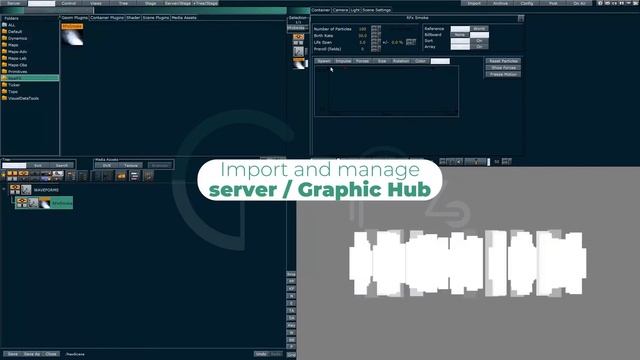Open the Post section

[553, 3]
